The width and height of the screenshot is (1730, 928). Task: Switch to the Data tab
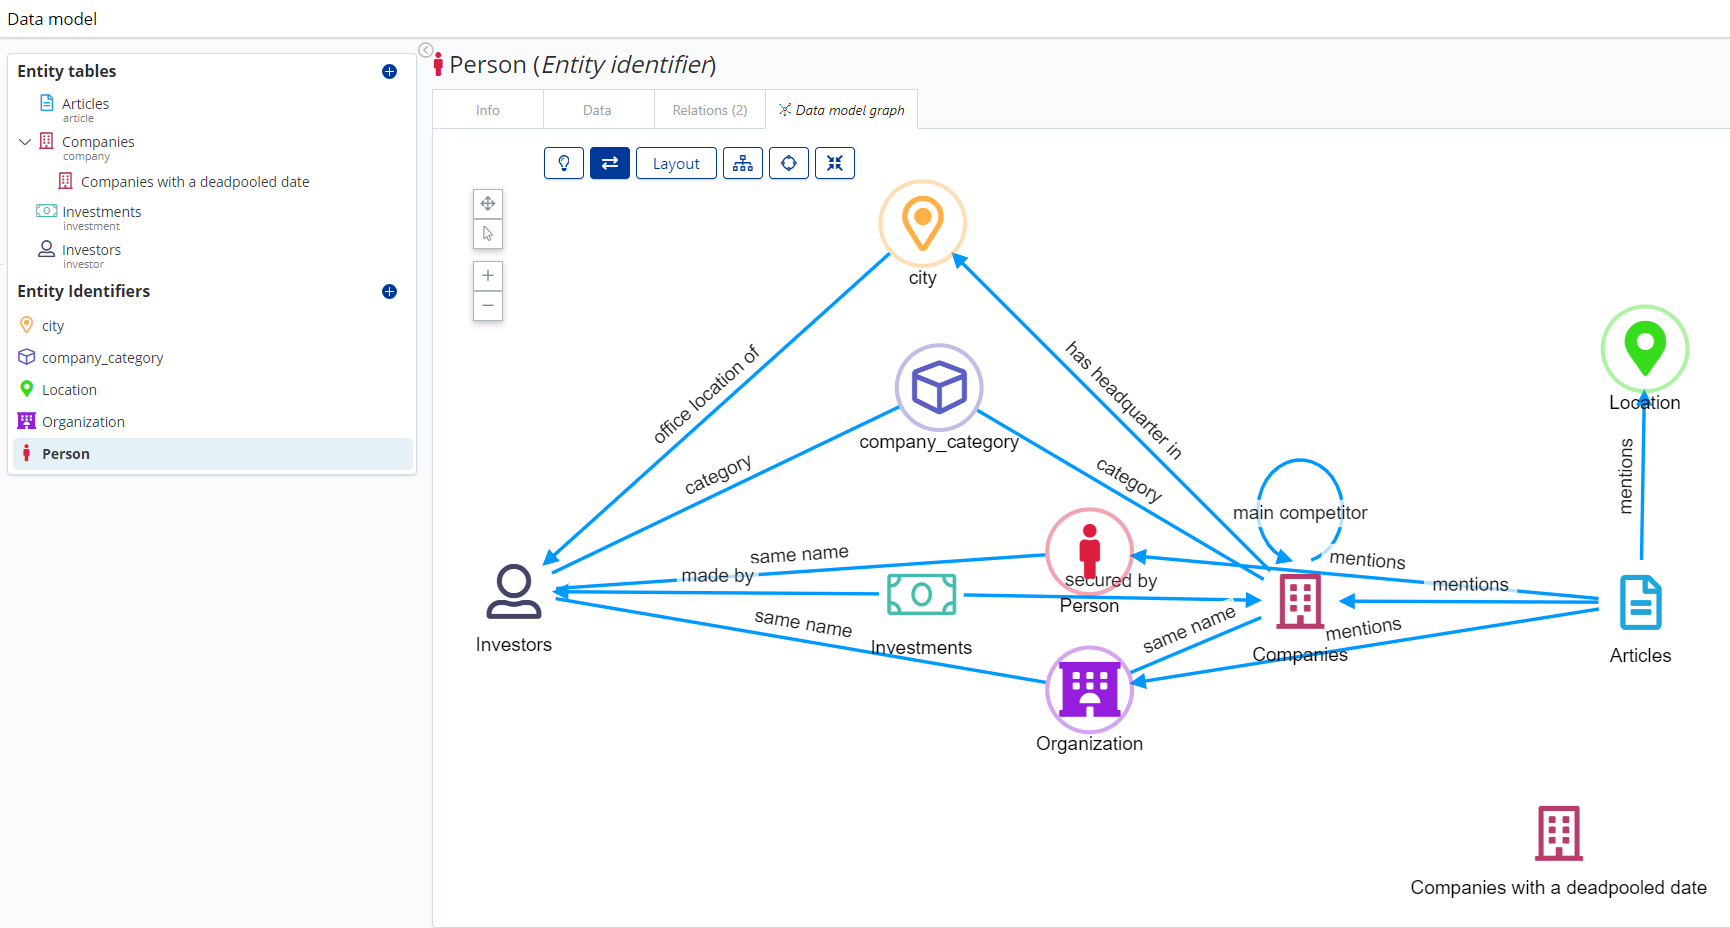pos(597,109)
